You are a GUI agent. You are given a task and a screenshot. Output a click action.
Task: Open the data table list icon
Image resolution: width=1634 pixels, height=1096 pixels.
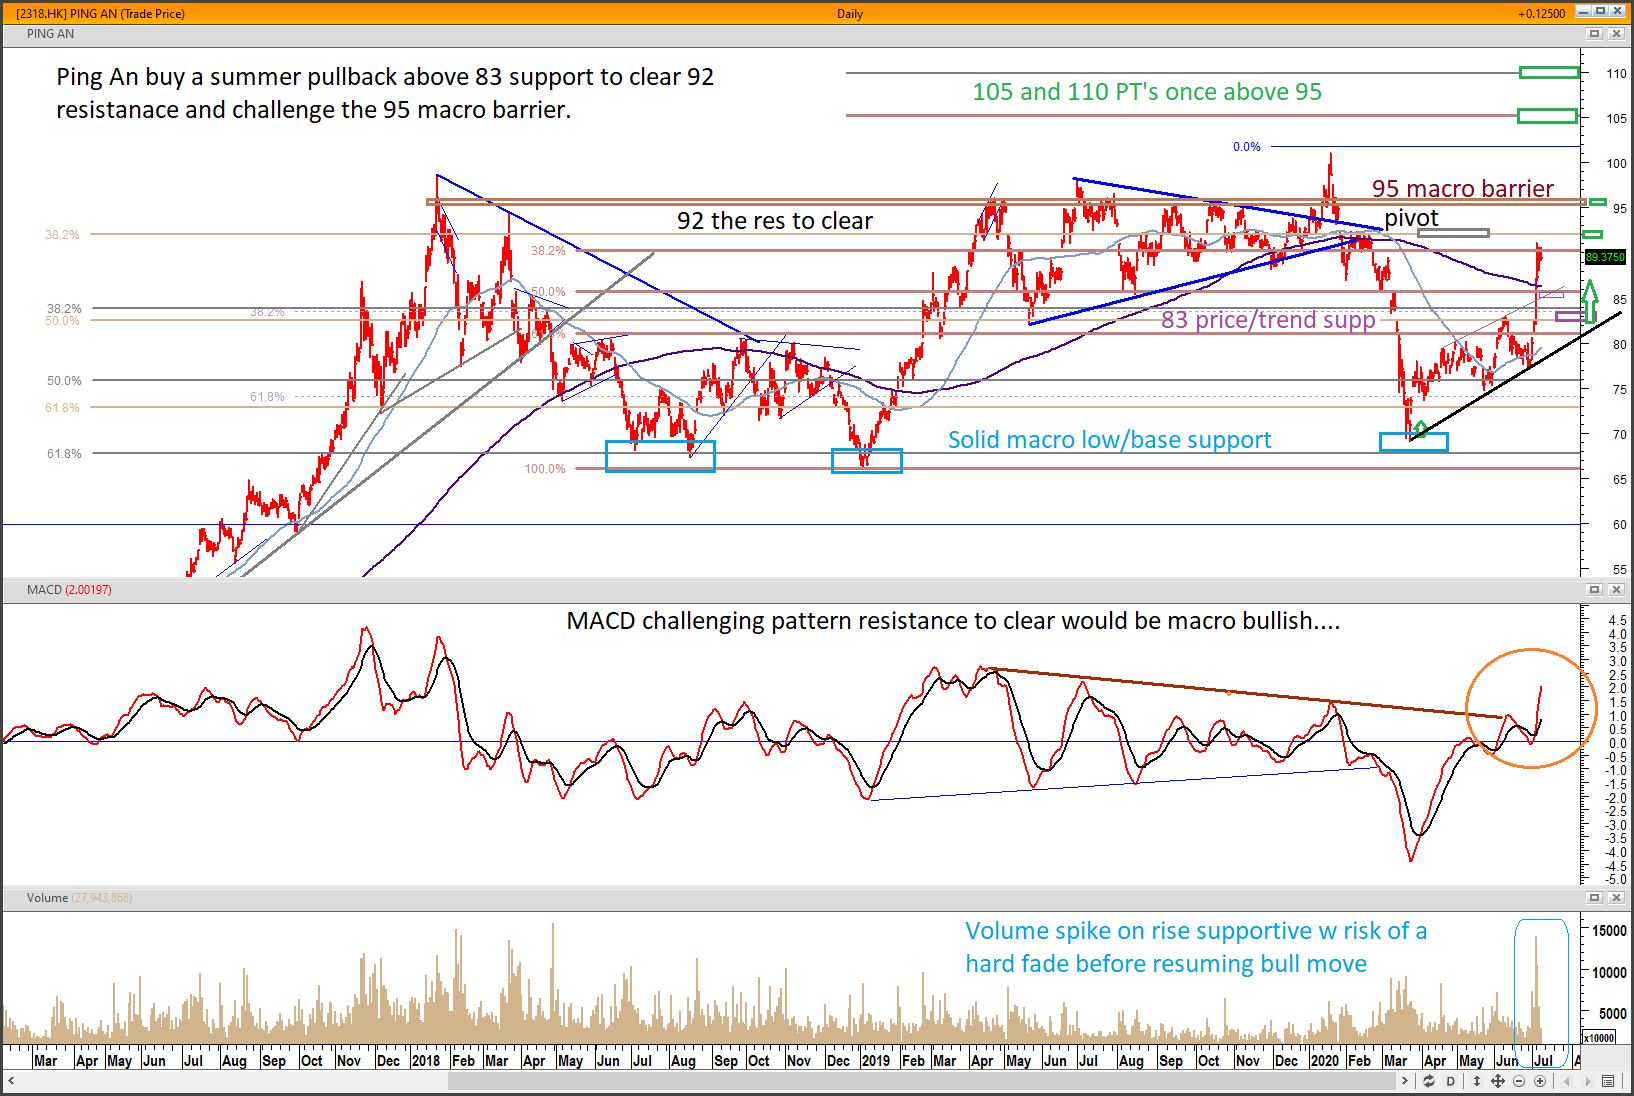point(1608,1081)
